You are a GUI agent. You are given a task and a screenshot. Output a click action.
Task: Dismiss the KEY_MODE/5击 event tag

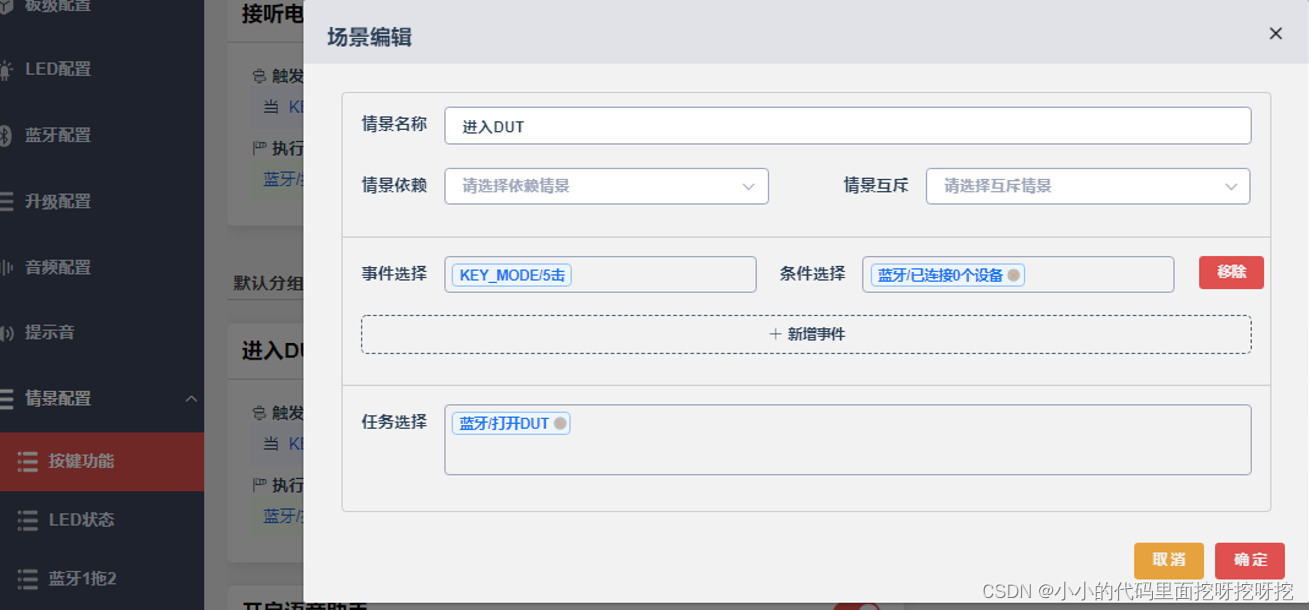(510, 274)
